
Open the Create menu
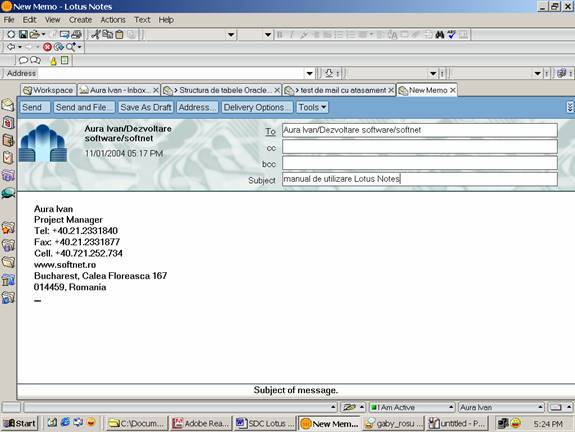click(80, 20)
